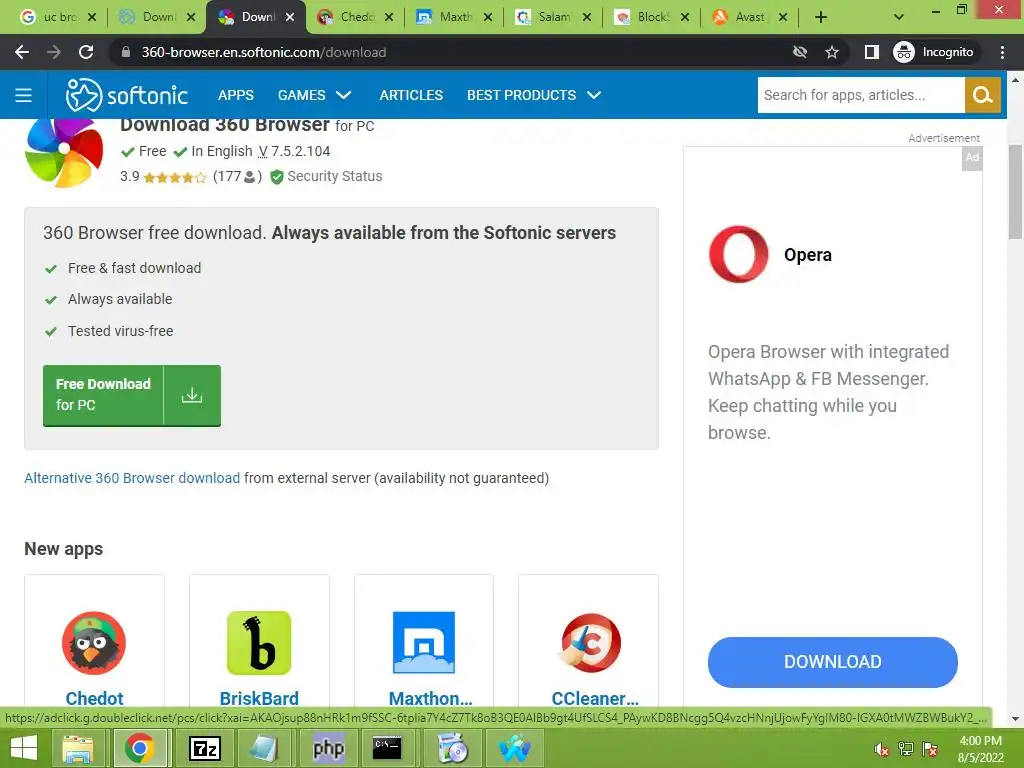Open the Maxthon app icon
Image resolution: width=1024 pixels, height=768 pixels.
(x=424, y=643)
